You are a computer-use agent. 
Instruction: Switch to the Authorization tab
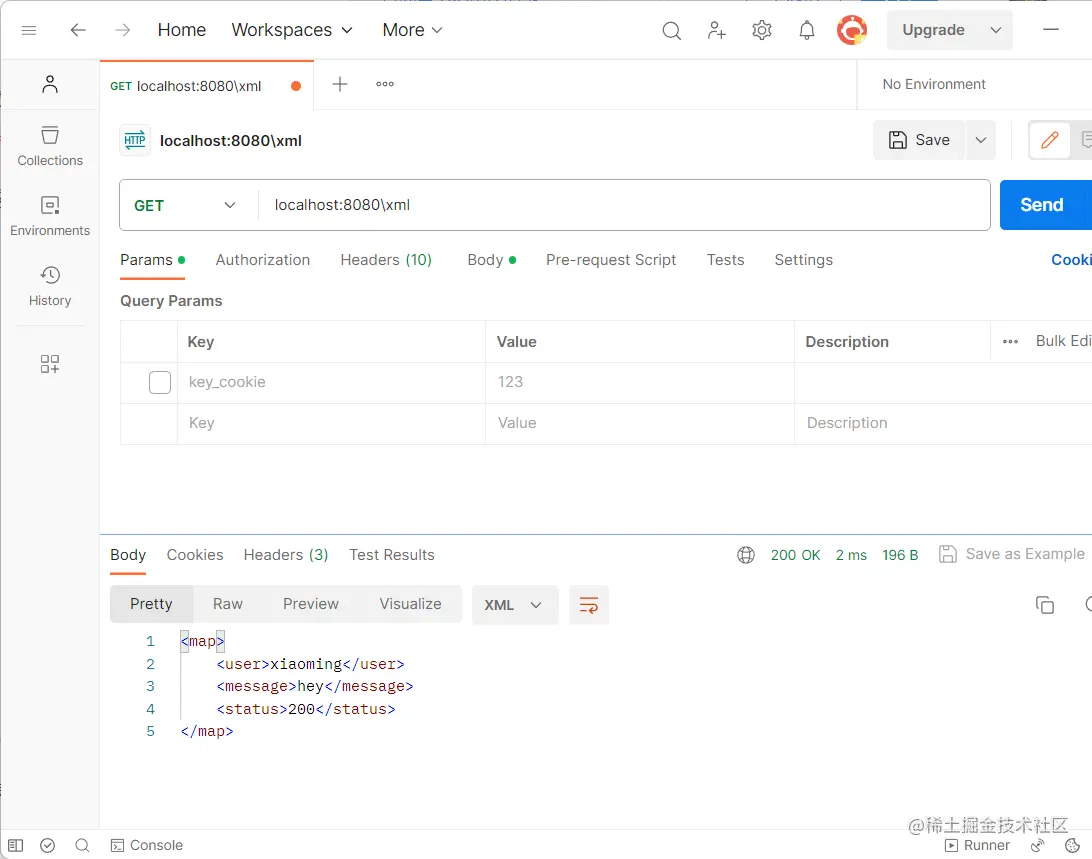pyautogui.click(x=263, y=260)
